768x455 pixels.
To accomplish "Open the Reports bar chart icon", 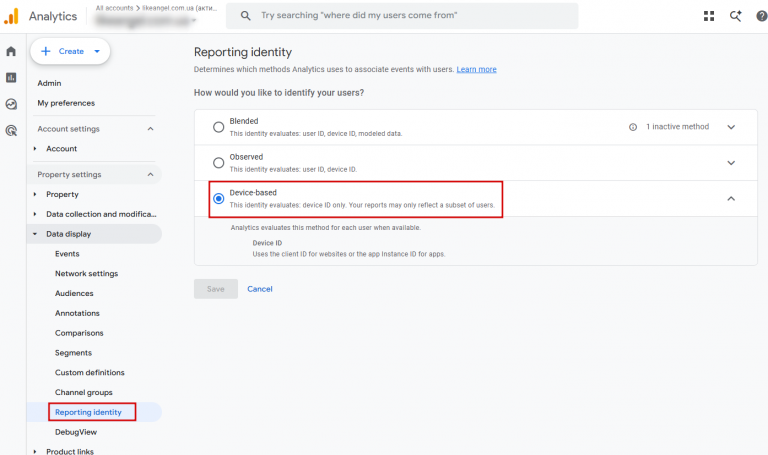I will (11, 77).
